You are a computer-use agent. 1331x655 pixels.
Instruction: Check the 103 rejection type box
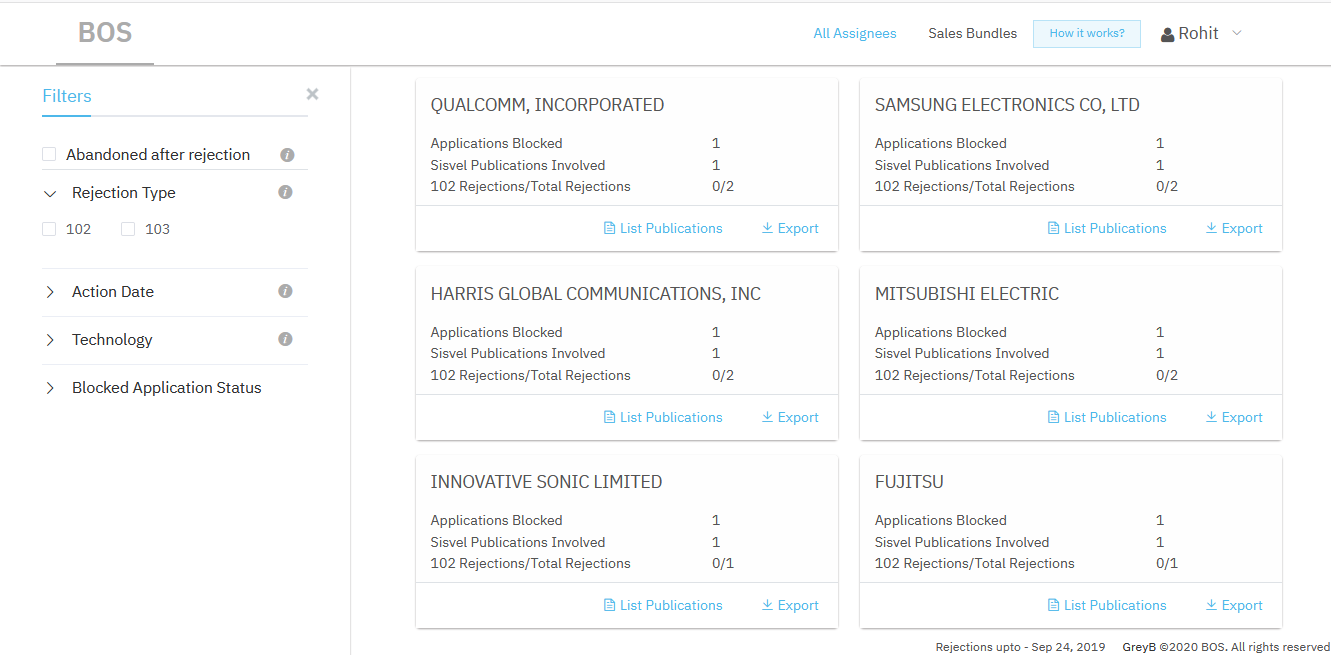pos(128,229)
